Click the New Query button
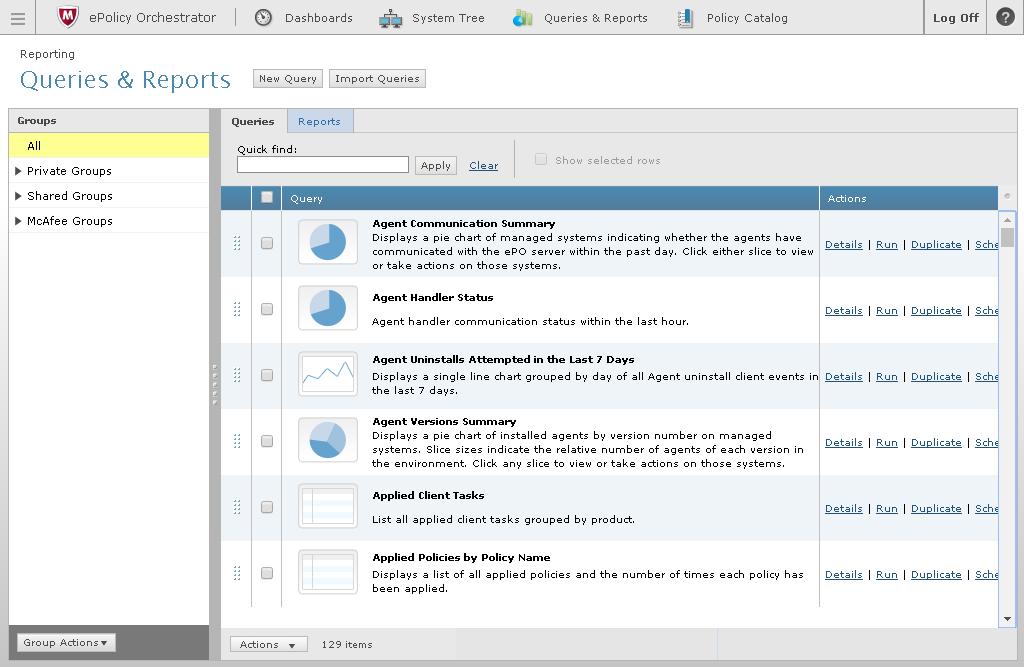This screenshot has width=1024, height=667. click(288, 78)
